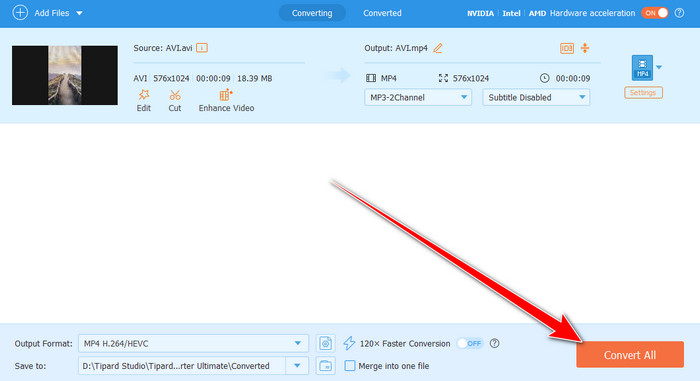
Task: Rename output with pencil icon
Action: point(438,48)
